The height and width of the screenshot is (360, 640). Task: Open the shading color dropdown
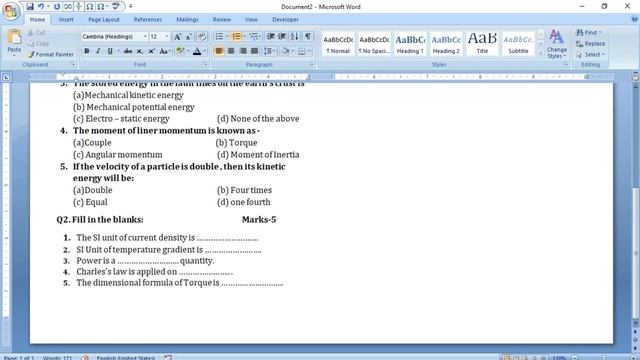pos(293,51)
